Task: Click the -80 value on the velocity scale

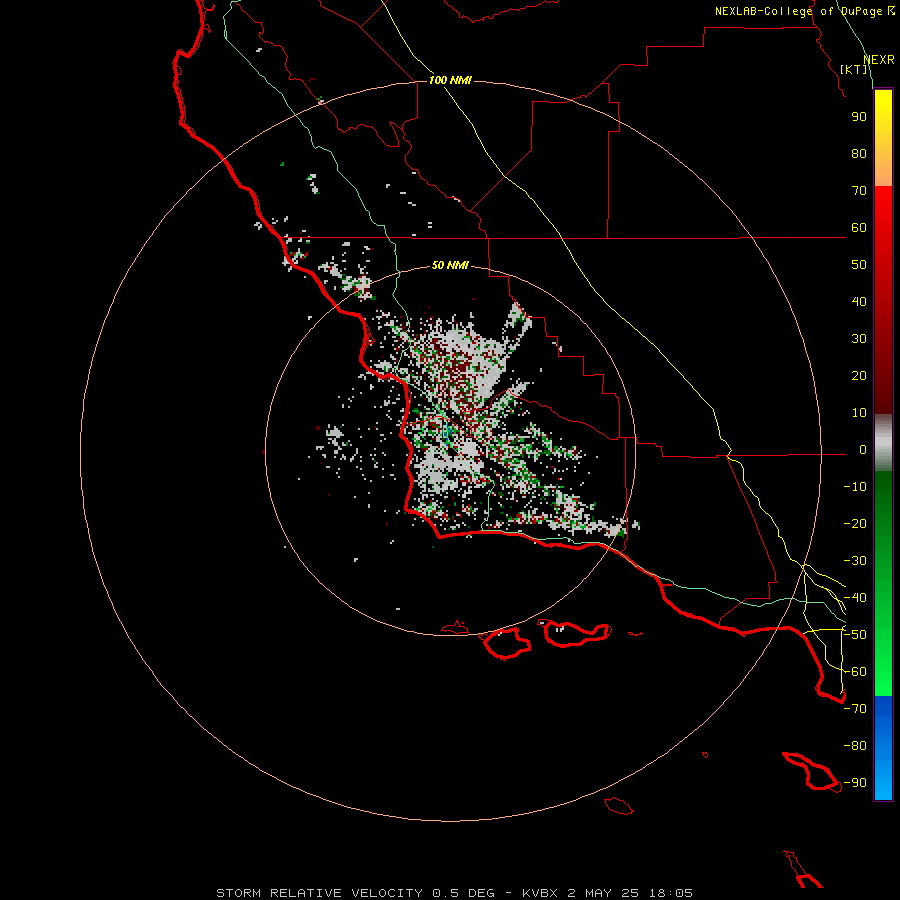Action: (855, 746)
